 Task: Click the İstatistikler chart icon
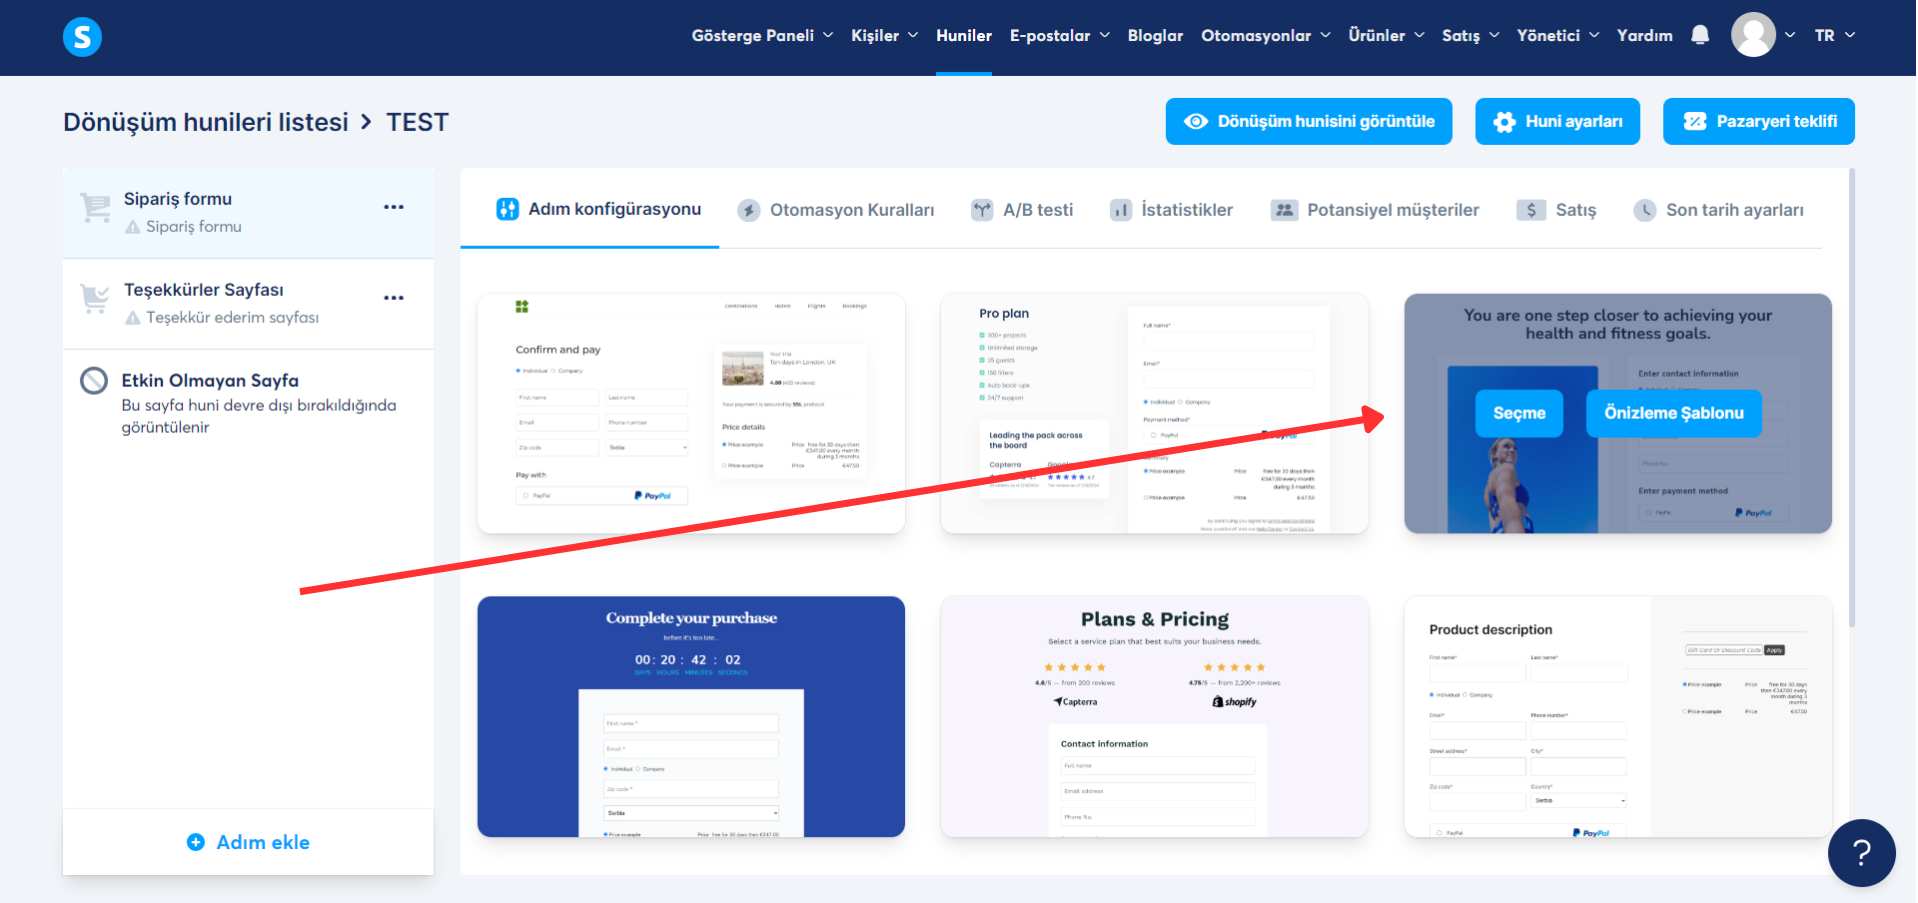click(1121, 210)
